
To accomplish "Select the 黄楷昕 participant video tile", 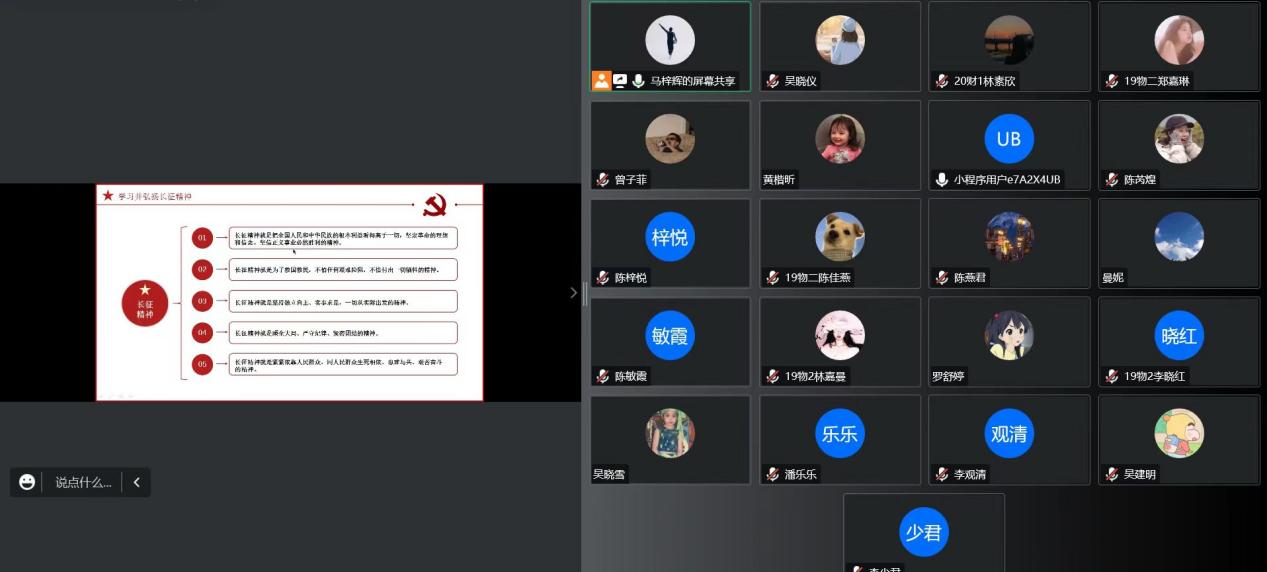I will (x=840, y=145).
